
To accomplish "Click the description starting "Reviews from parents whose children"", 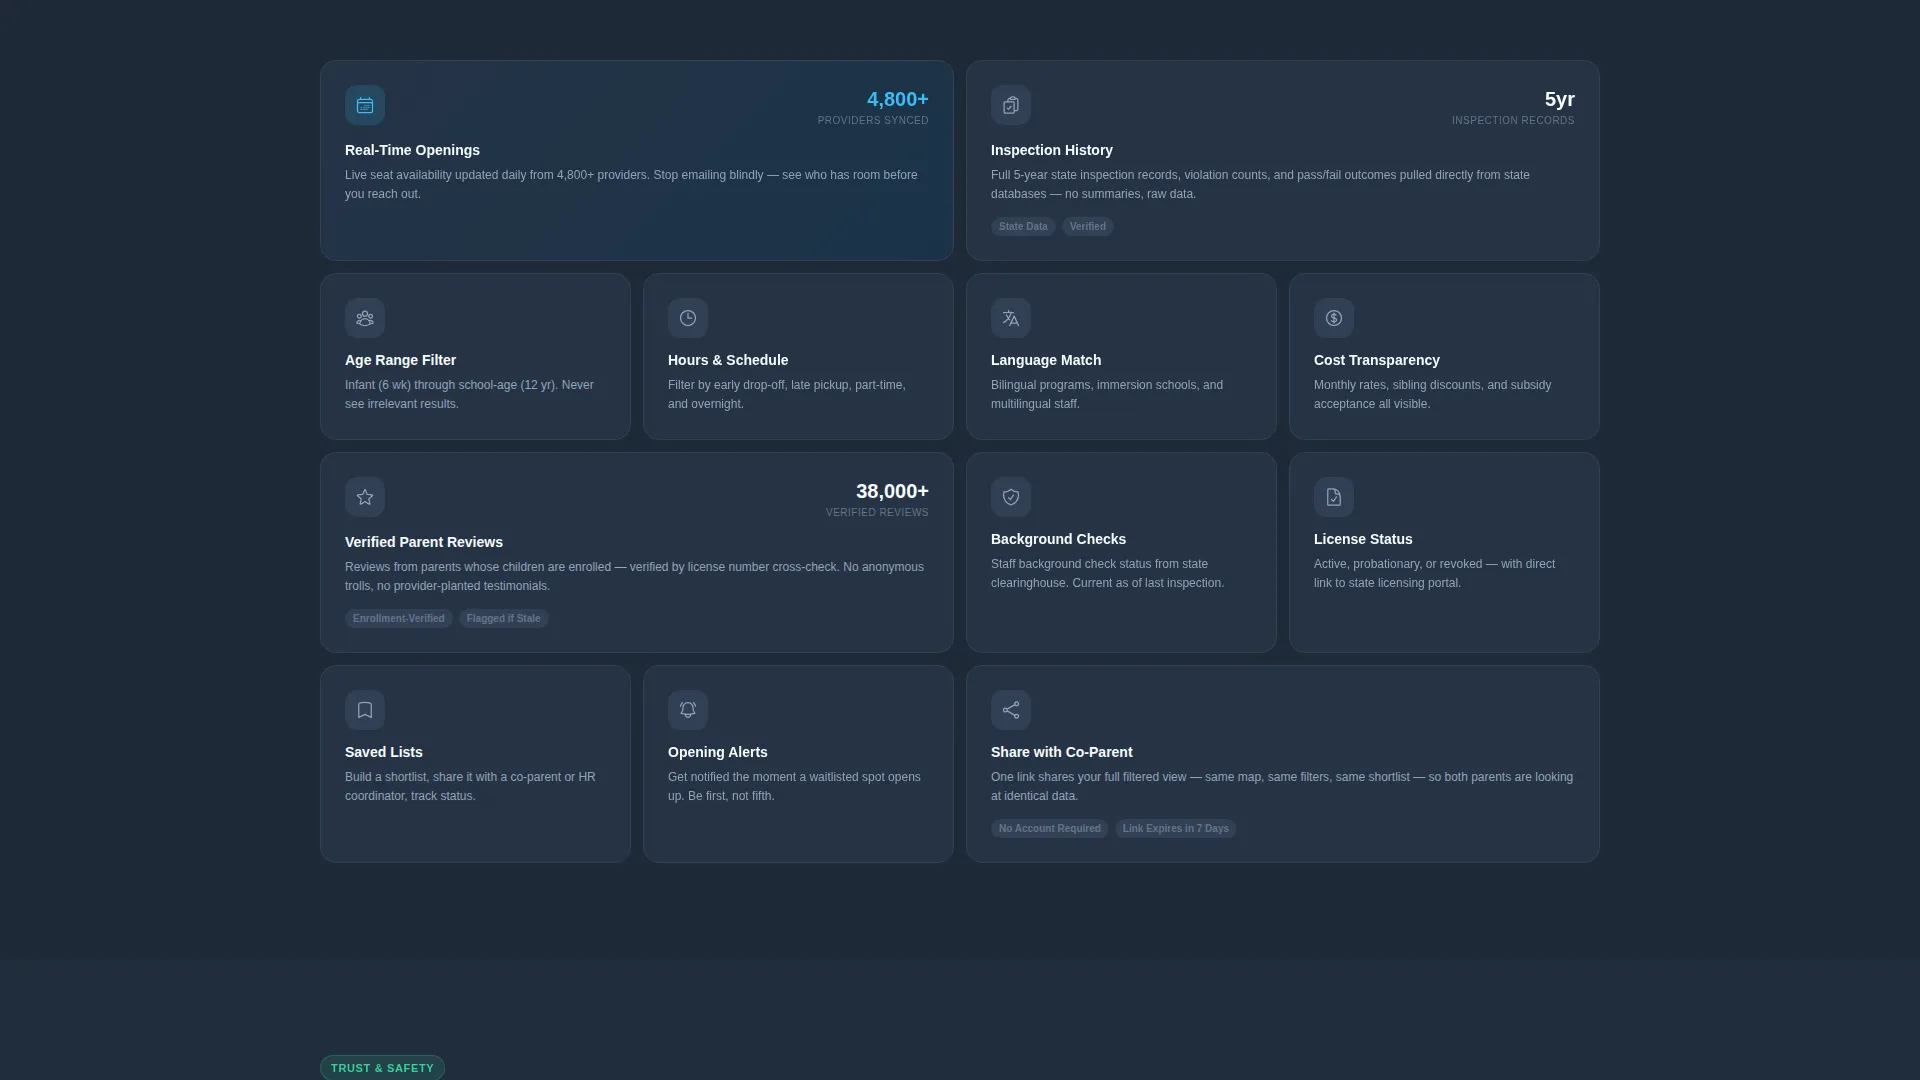I will [x=636, y=577].
